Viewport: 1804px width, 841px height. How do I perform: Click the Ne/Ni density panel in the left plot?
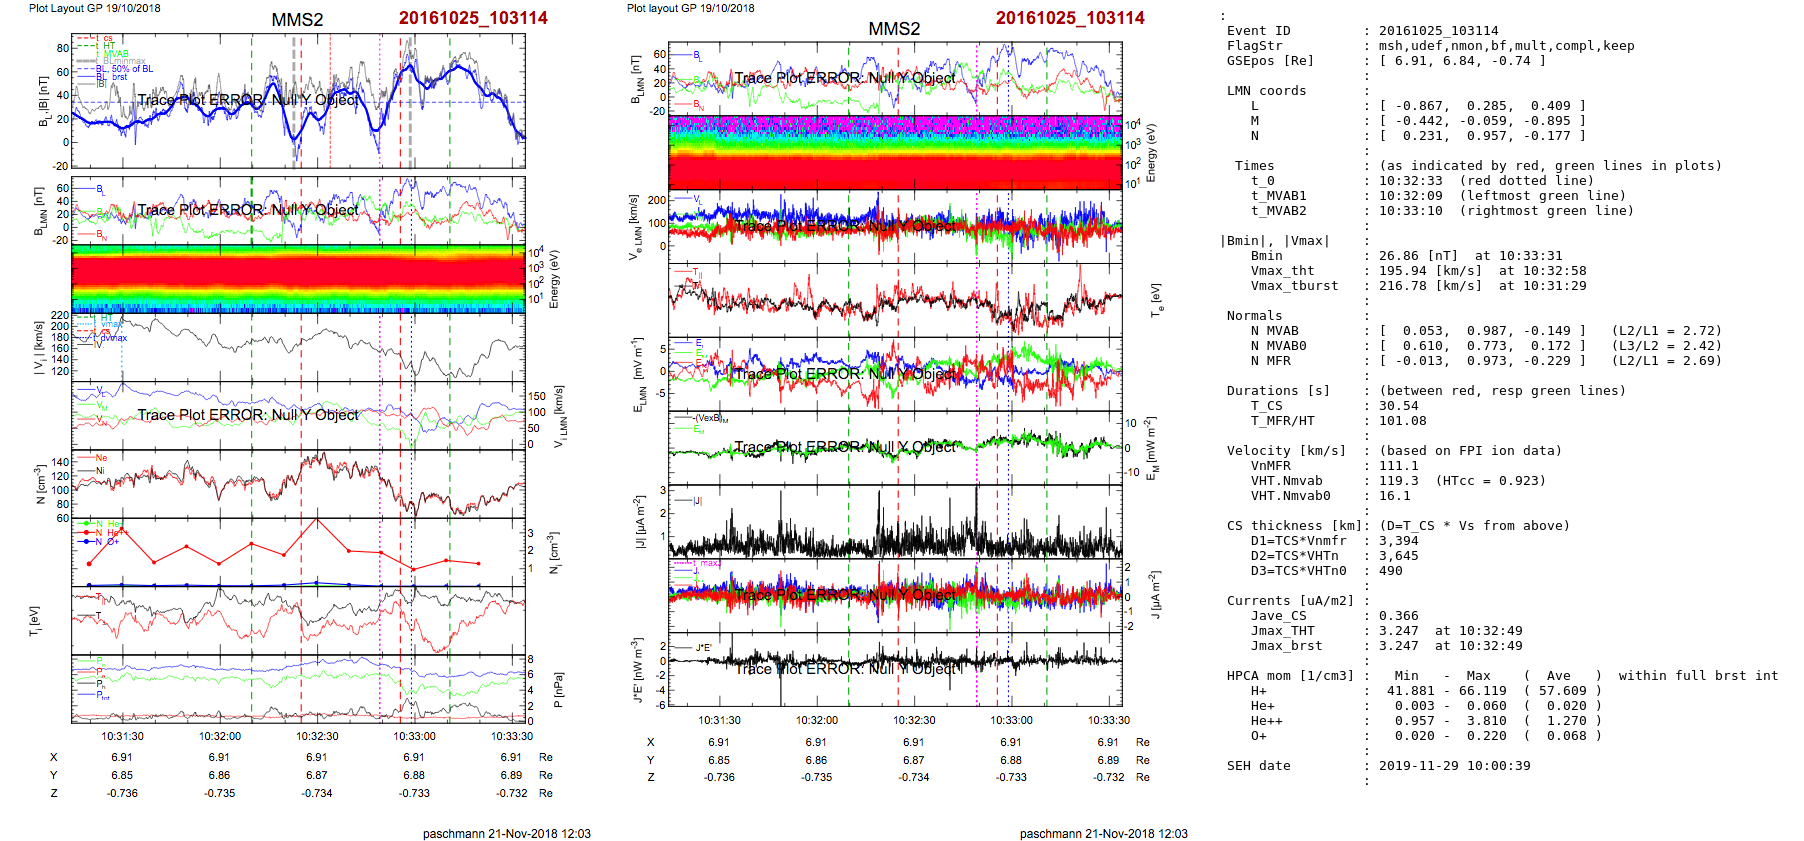coord(298,484)
